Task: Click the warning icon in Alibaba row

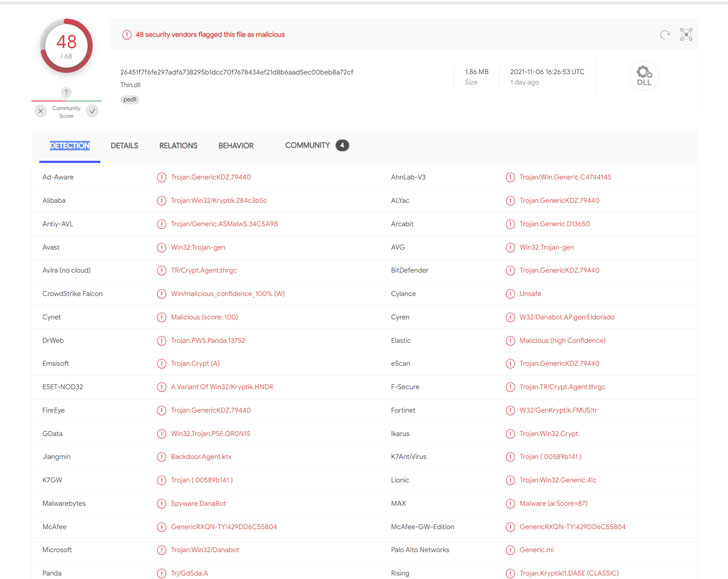Action: click(x=162, y=201)
